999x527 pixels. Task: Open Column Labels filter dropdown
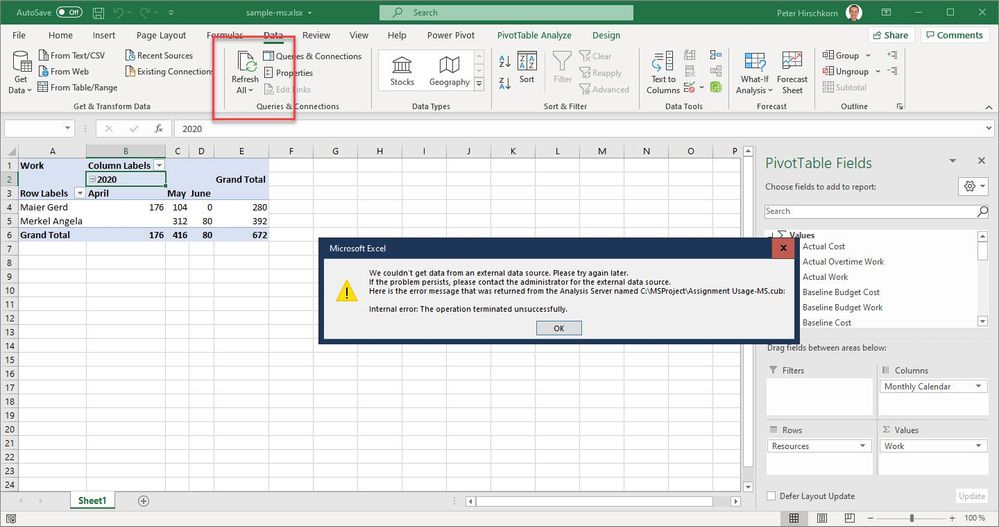pos(159,165)
